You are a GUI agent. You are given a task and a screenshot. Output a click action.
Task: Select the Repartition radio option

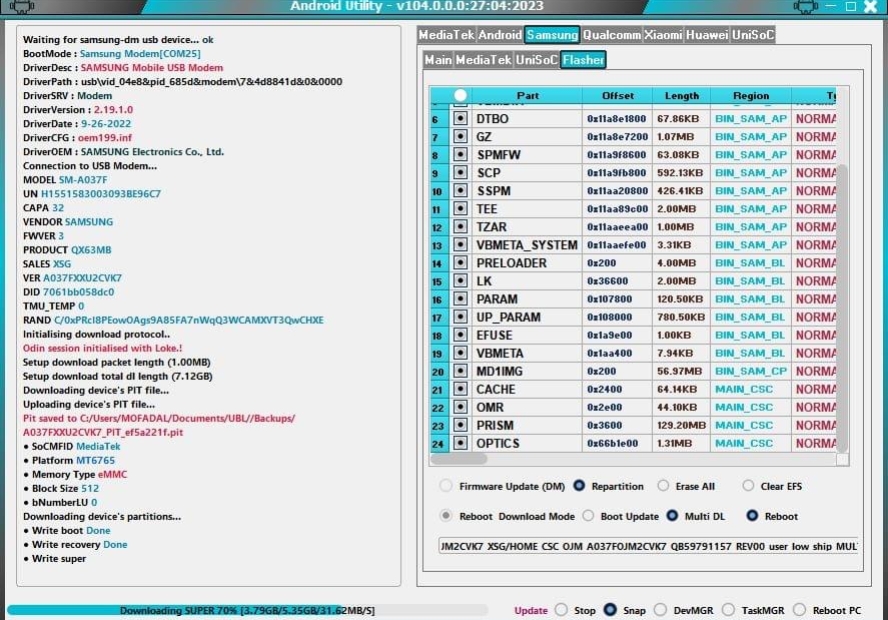pos(579,486)
